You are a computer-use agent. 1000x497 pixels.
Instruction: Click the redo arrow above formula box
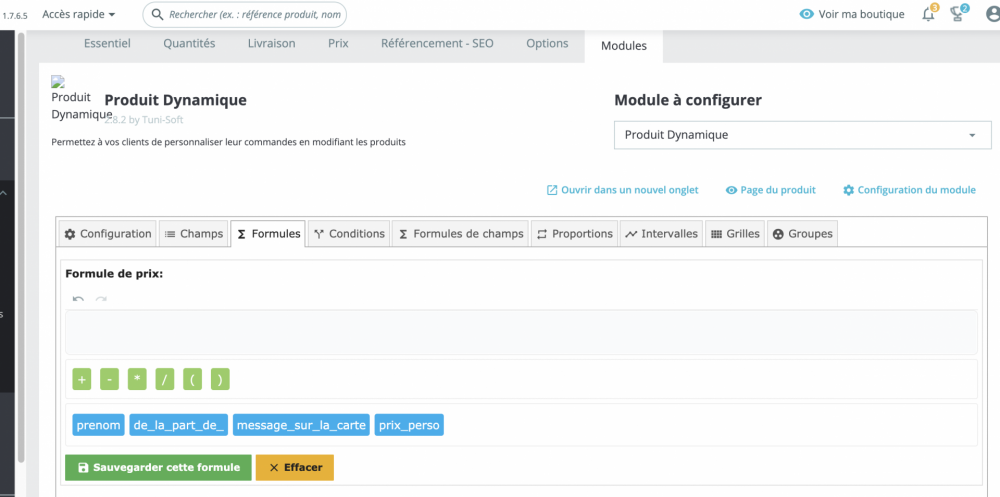coord(101,299)
